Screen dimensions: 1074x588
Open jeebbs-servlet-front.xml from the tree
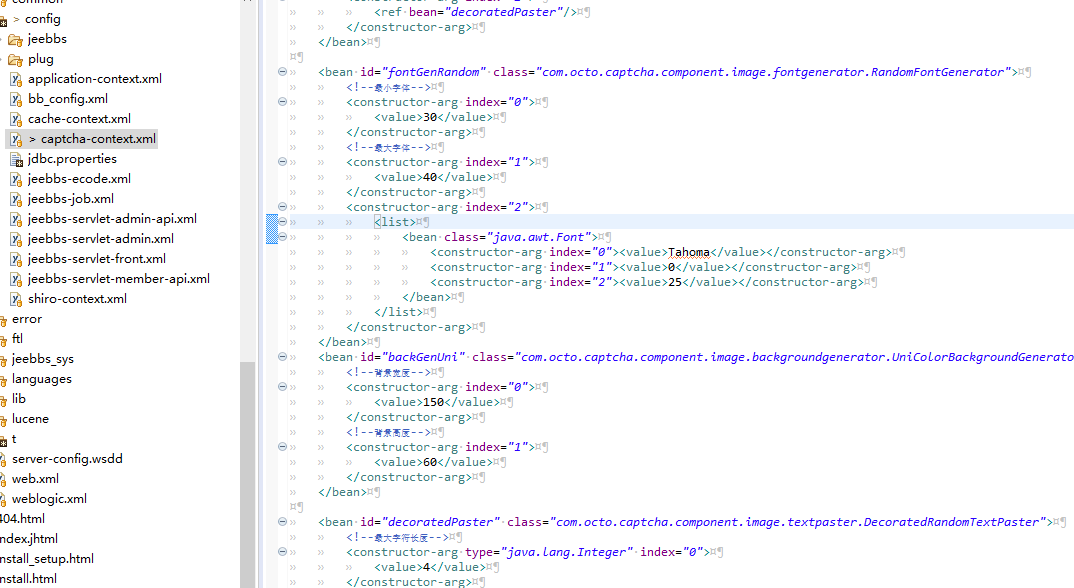click(97, 258)
